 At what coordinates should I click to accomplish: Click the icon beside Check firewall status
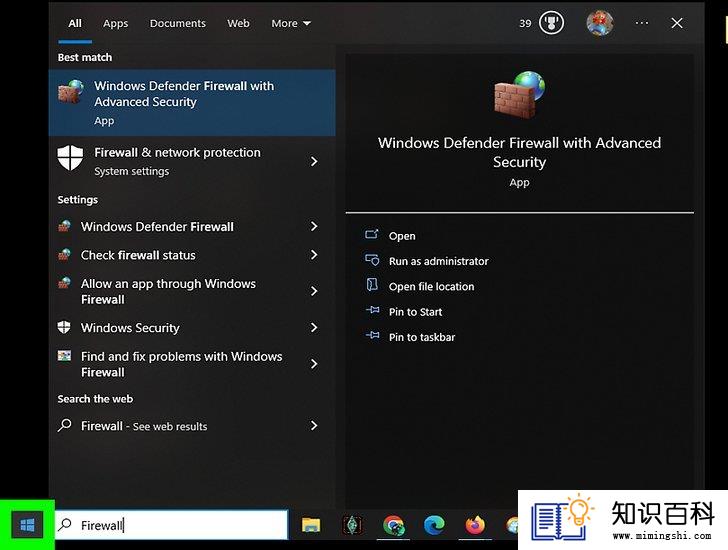(x=64, y=255)
